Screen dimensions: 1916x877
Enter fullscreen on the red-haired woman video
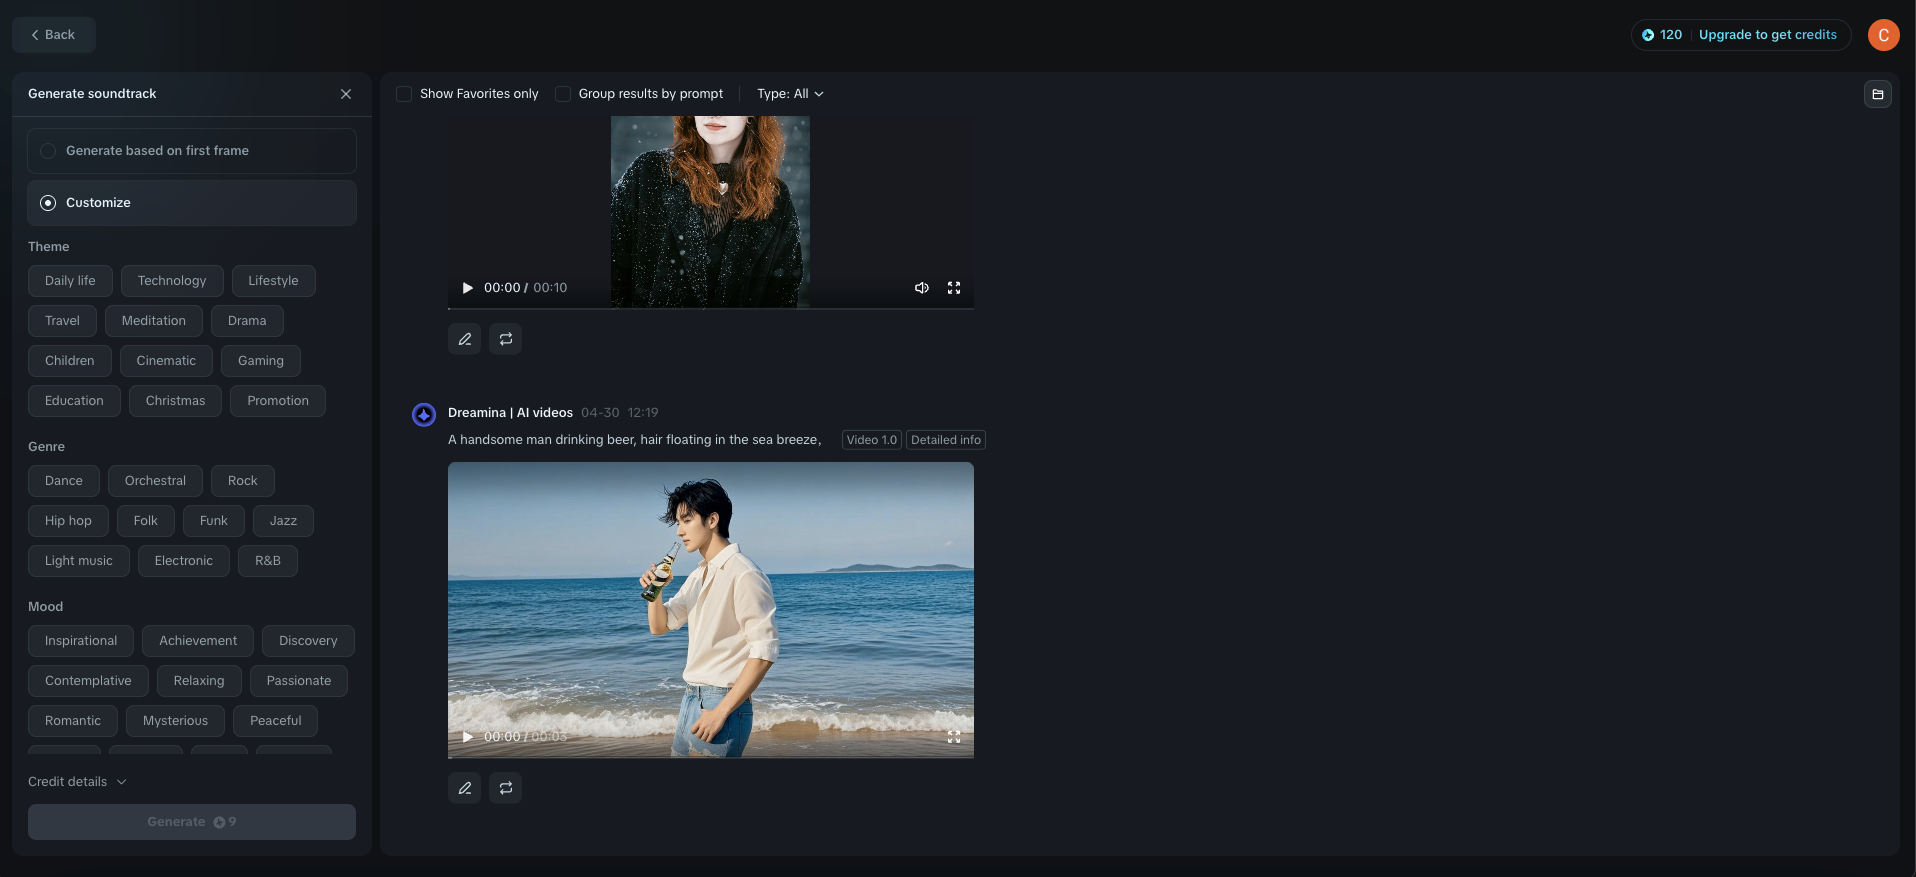[x=954, y=288]
